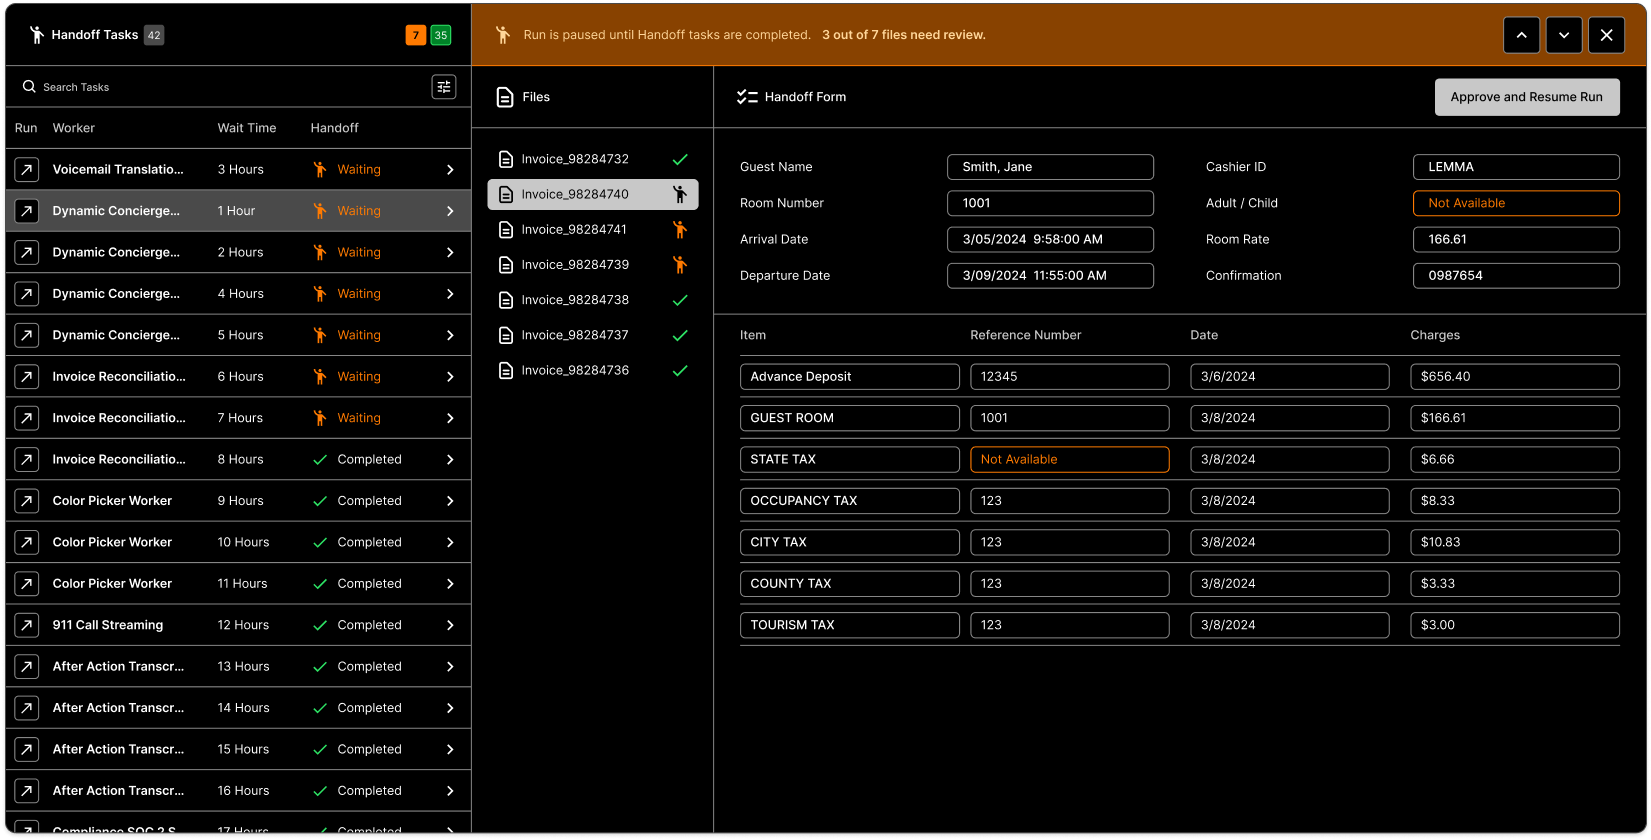Open the task filter settings icon
This screenshot has width=1651, height=840.
[x=444, y=87]
